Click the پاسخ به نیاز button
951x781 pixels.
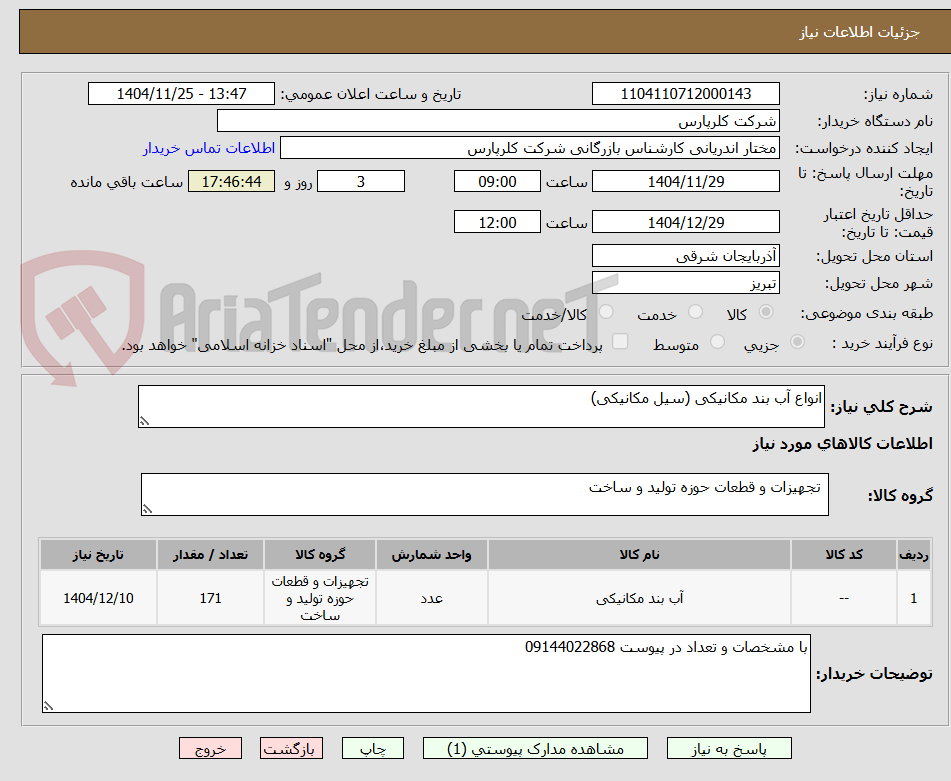(729, 748)
